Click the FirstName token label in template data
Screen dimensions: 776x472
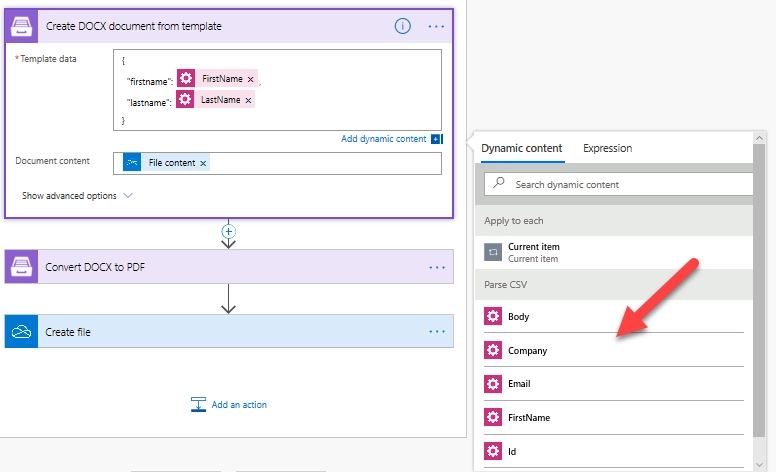point(222,79)
